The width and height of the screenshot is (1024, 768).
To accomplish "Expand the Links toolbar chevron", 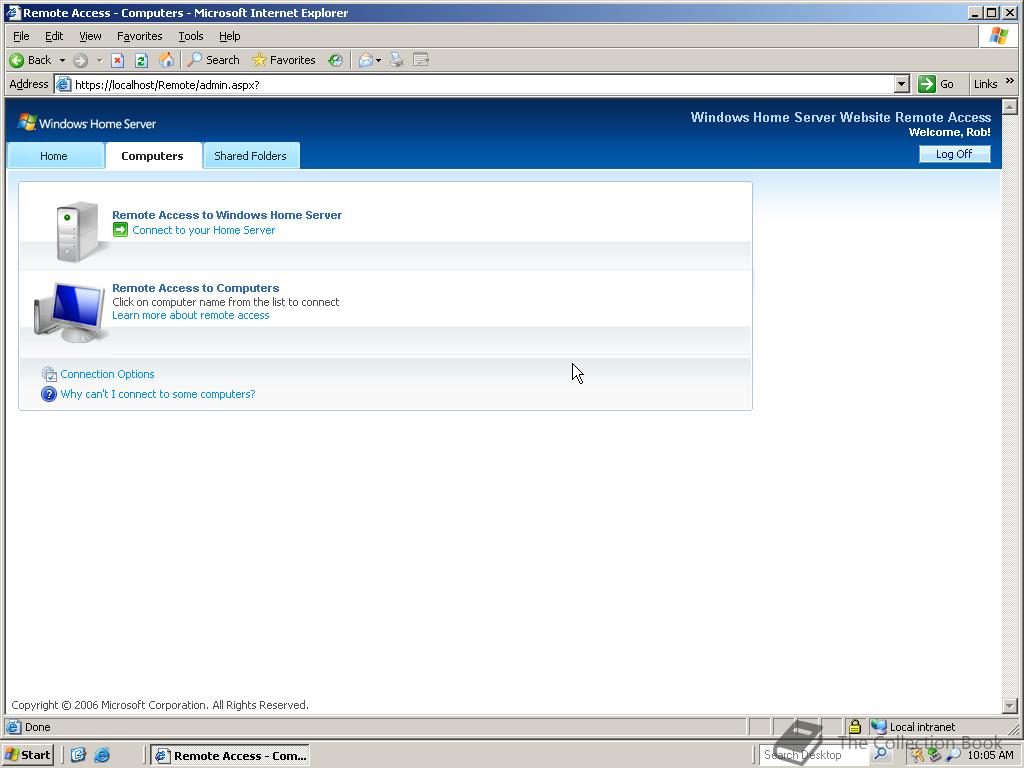I will pyautogui.click(x=1010, y=81).
